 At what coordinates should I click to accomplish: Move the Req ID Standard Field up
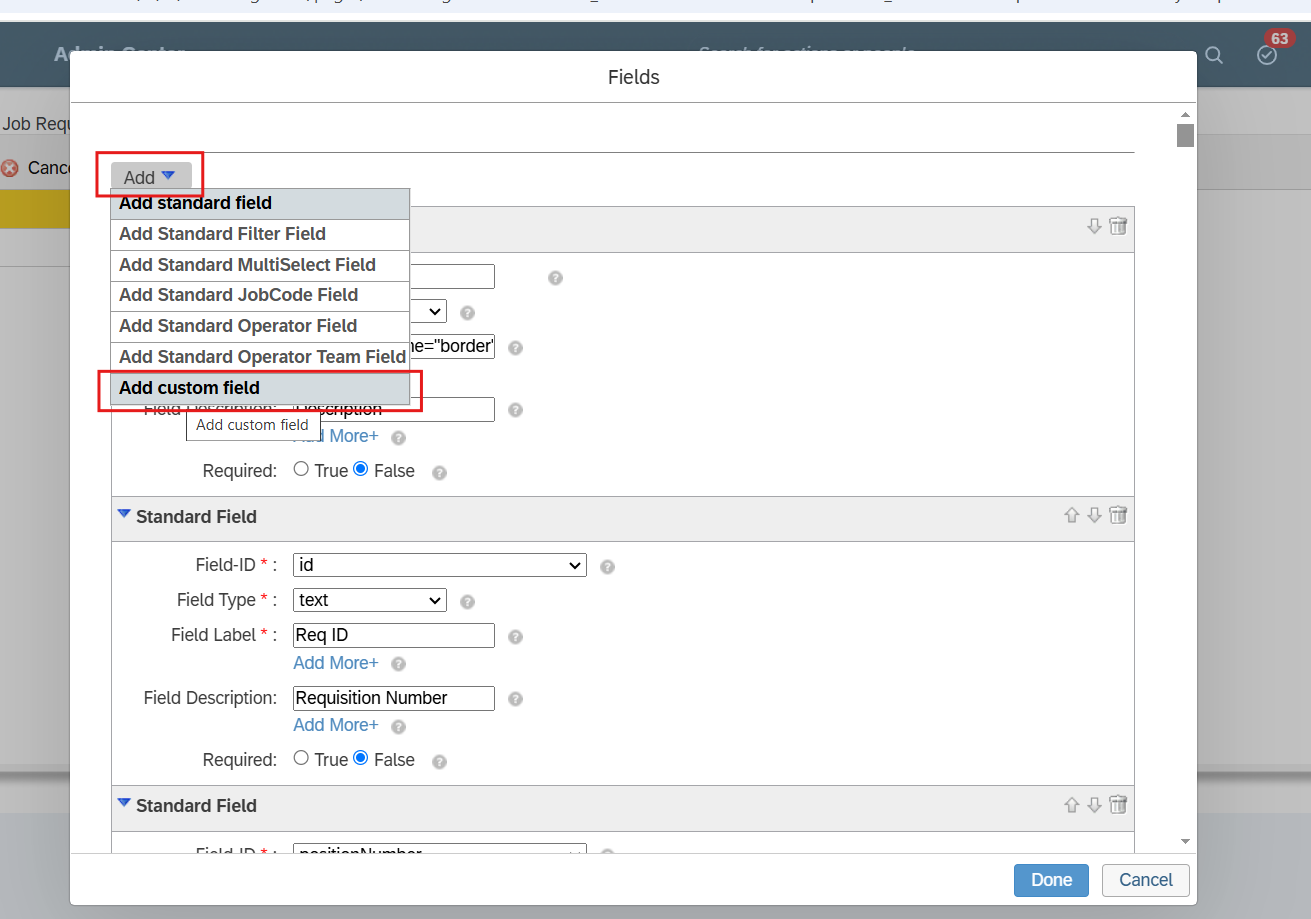[1071, 514]
